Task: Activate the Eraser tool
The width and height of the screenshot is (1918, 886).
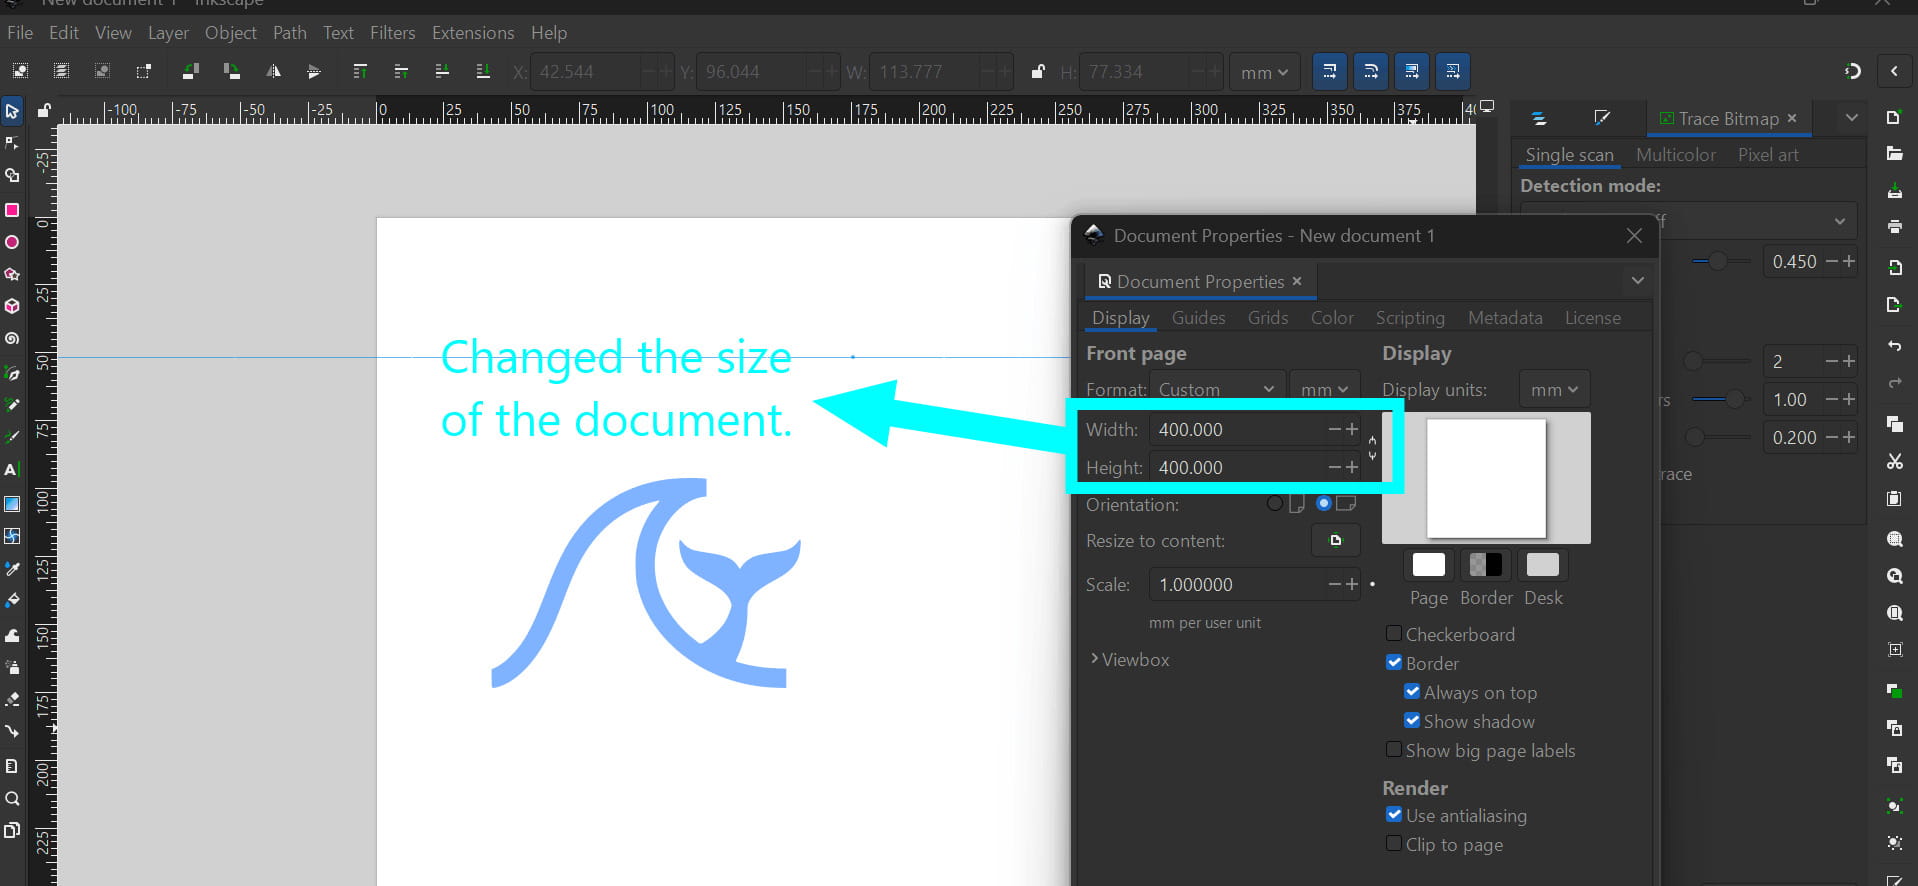Action: coord(12,699)
